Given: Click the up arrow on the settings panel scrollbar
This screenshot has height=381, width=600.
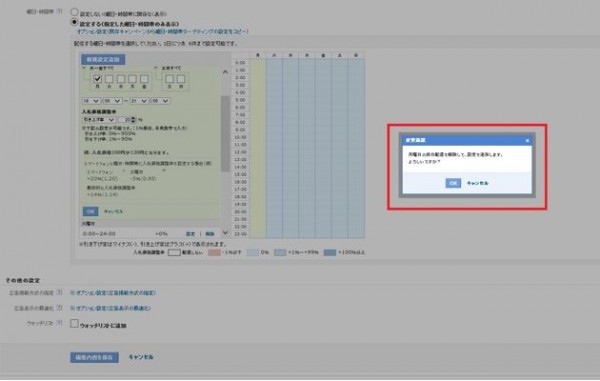Looking at the screenshot, I should click(x=225, y=72).
